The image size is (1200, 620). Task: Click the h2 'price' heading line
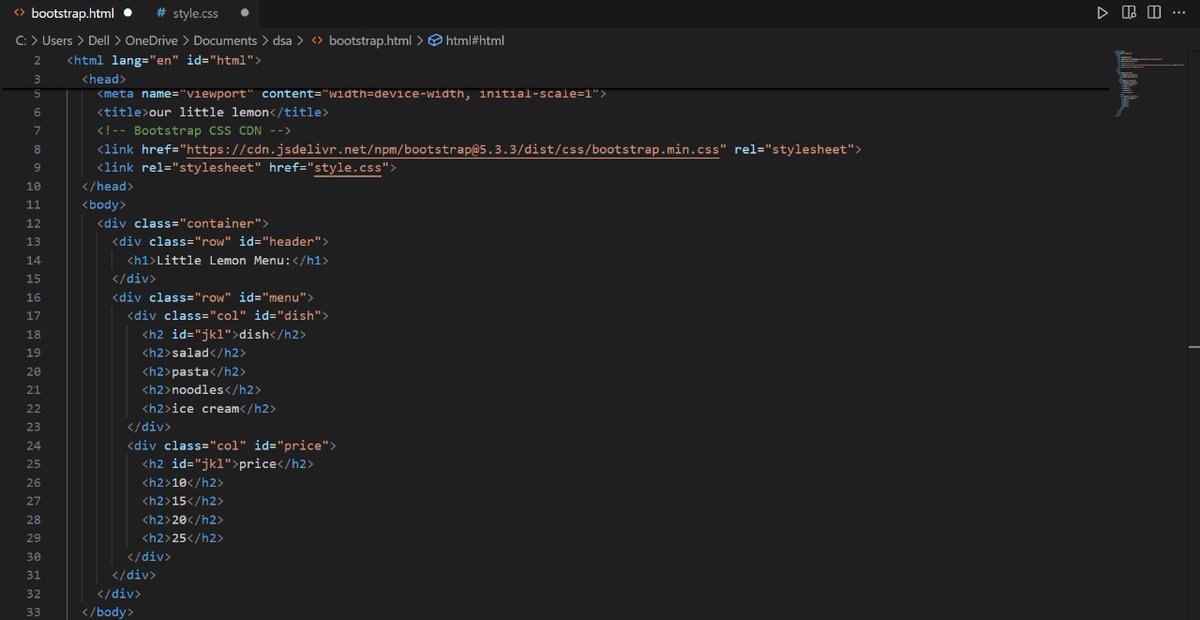228,464
